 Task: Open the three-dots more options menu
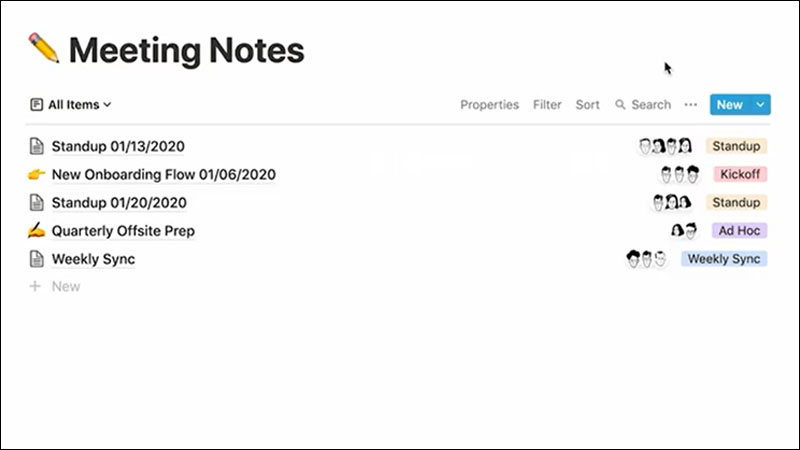[x=690, y=104]
